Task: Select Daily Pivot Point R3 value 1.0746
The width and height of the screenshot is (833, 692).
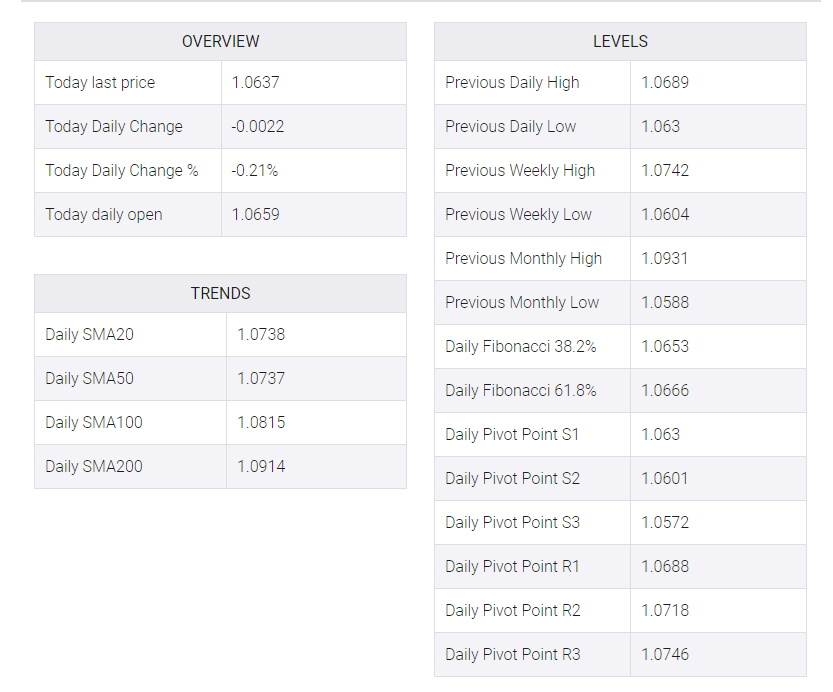Action: [x=665, y=655]
